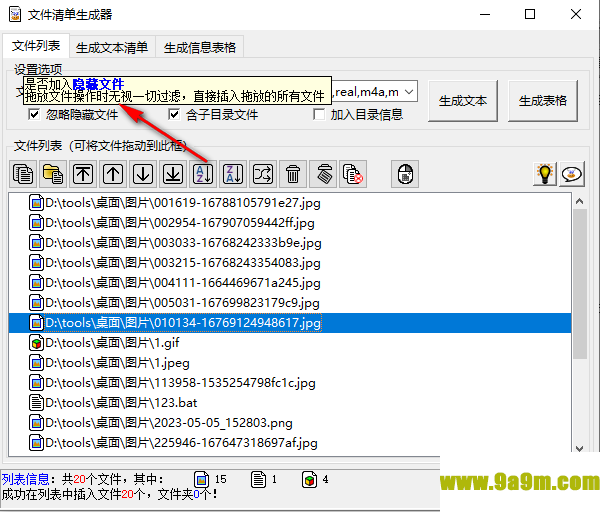600x512 pixels.
Task: Shuffle file list order randomly
Action: [263, 174]
